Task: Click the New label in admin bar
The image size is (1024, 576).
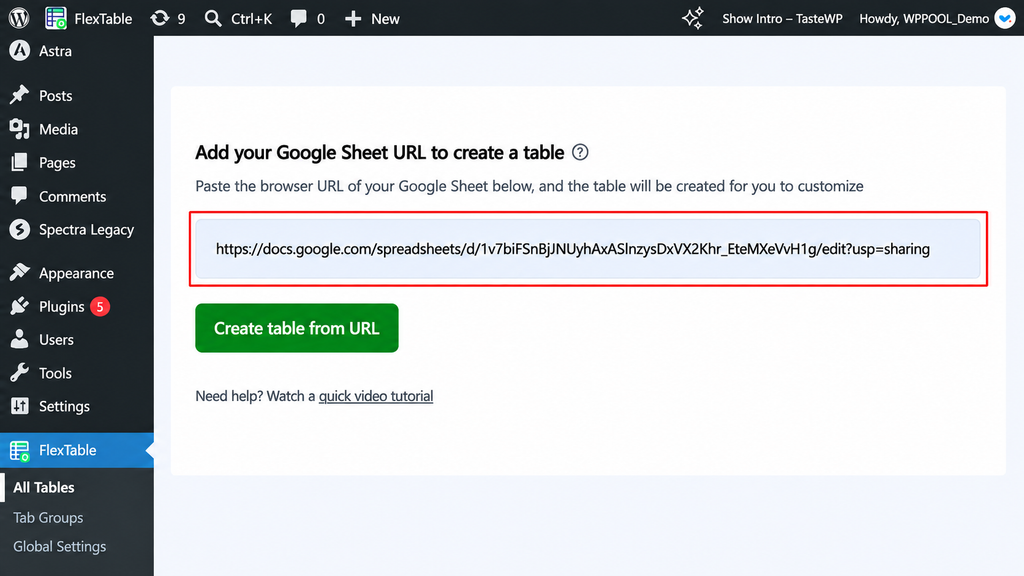Action: [x=385, y=18]
